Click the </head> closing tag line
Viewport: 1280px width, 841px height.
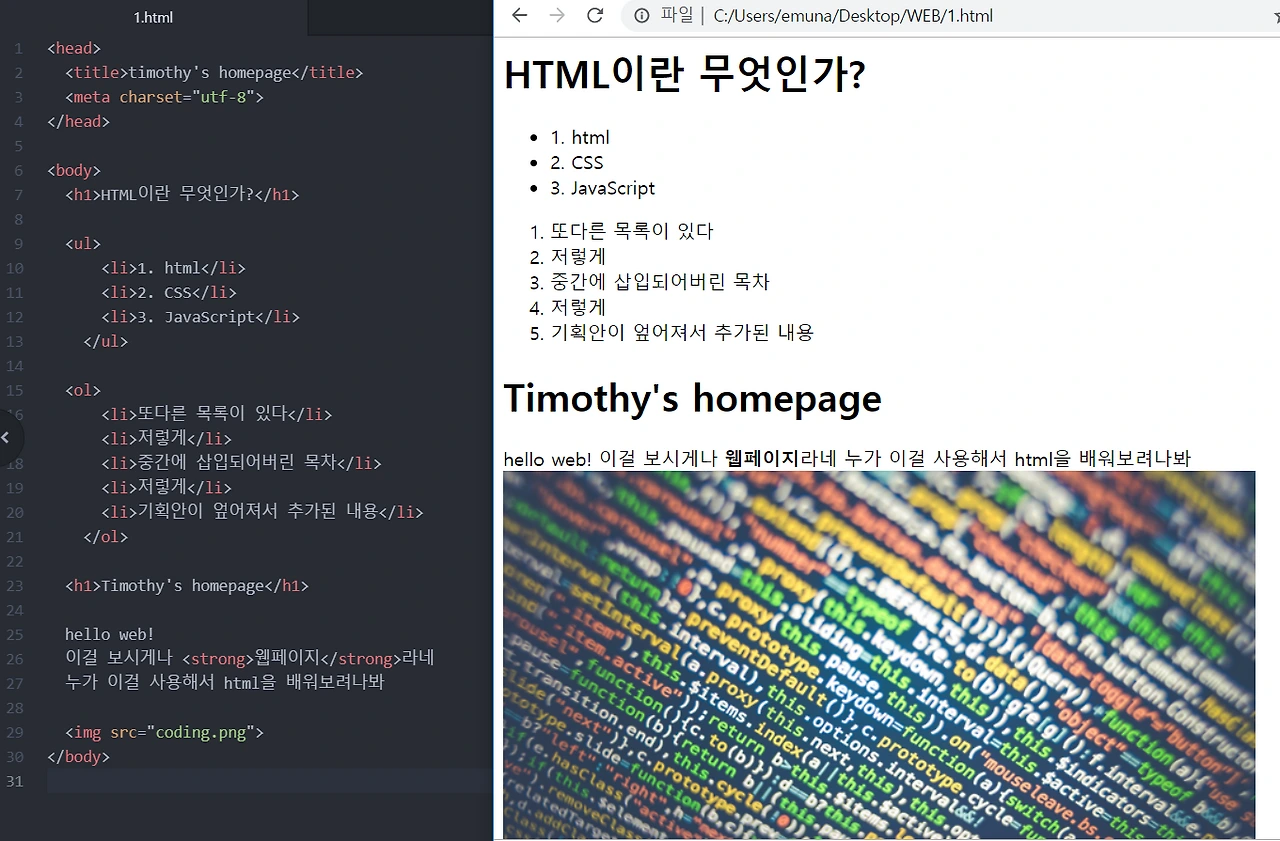click(x=78, y=121)
